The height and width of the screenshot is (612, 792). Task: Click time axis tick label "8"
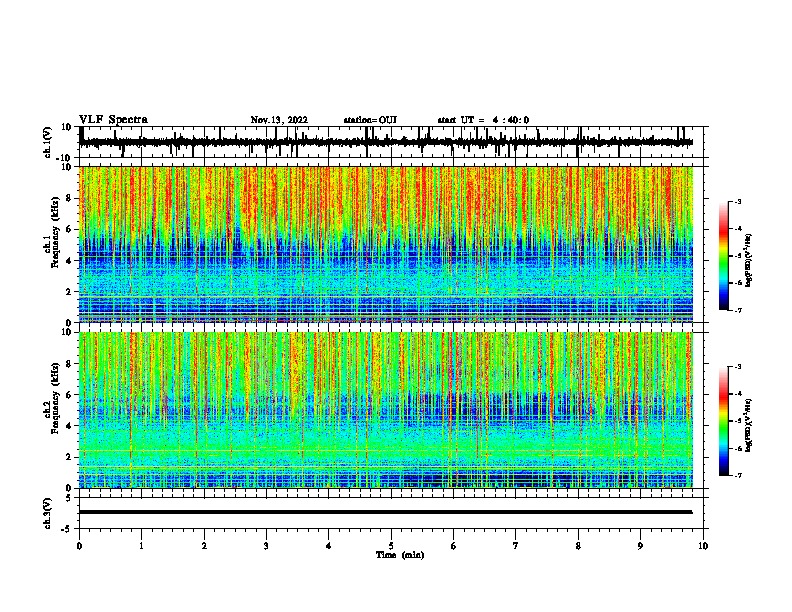(x=578, y=546)
